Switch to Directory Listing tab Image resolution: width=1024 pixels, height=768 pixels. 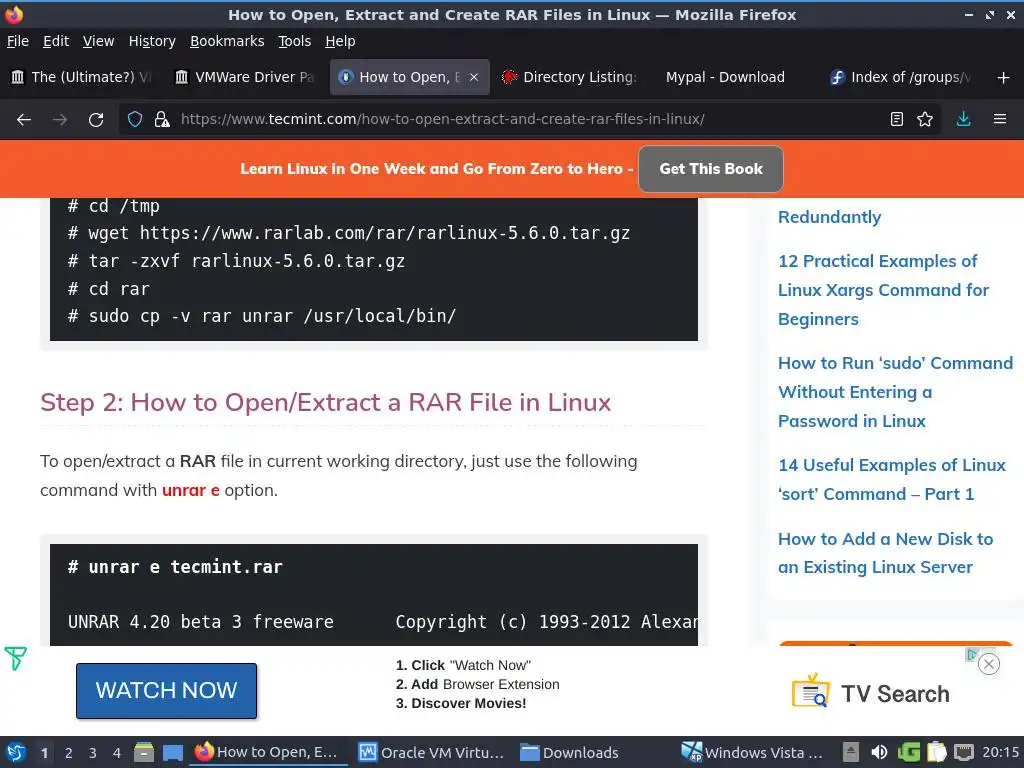click(569, 77)
